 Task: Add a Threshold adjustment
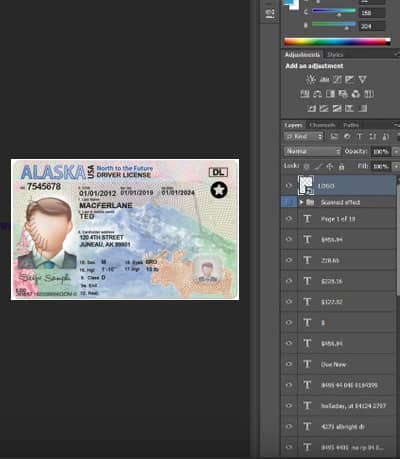[x=337, y=108]
